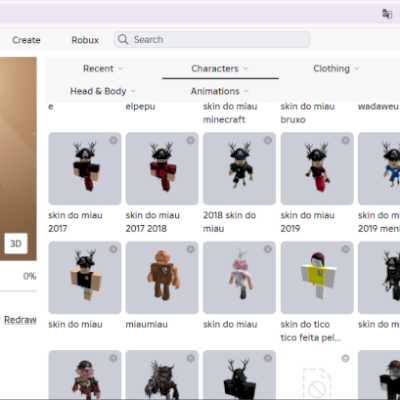Select the skin do miau 2019 thumbnail
400x400 pixels.
click(317, 169)
